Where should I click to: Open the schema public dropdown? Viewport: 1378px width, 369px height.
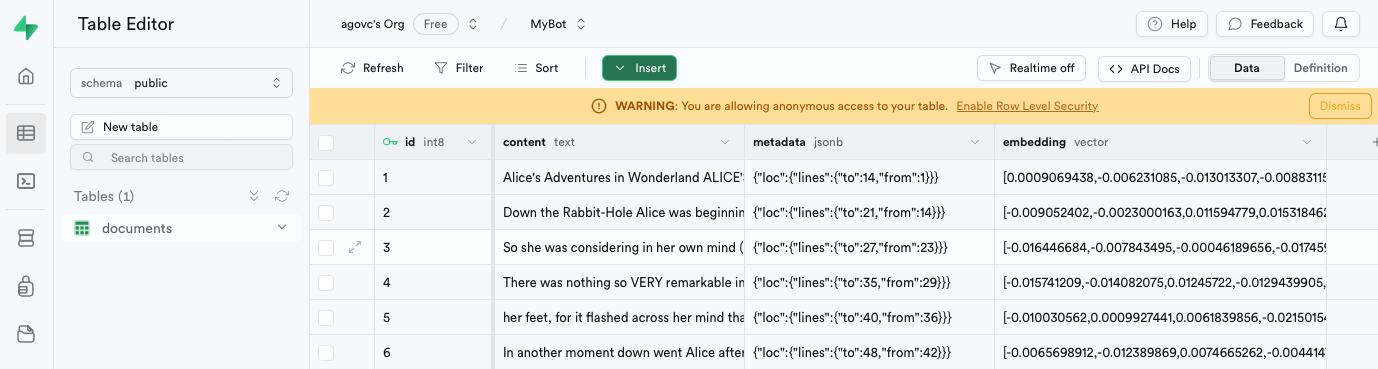click(x=181, y=83)
